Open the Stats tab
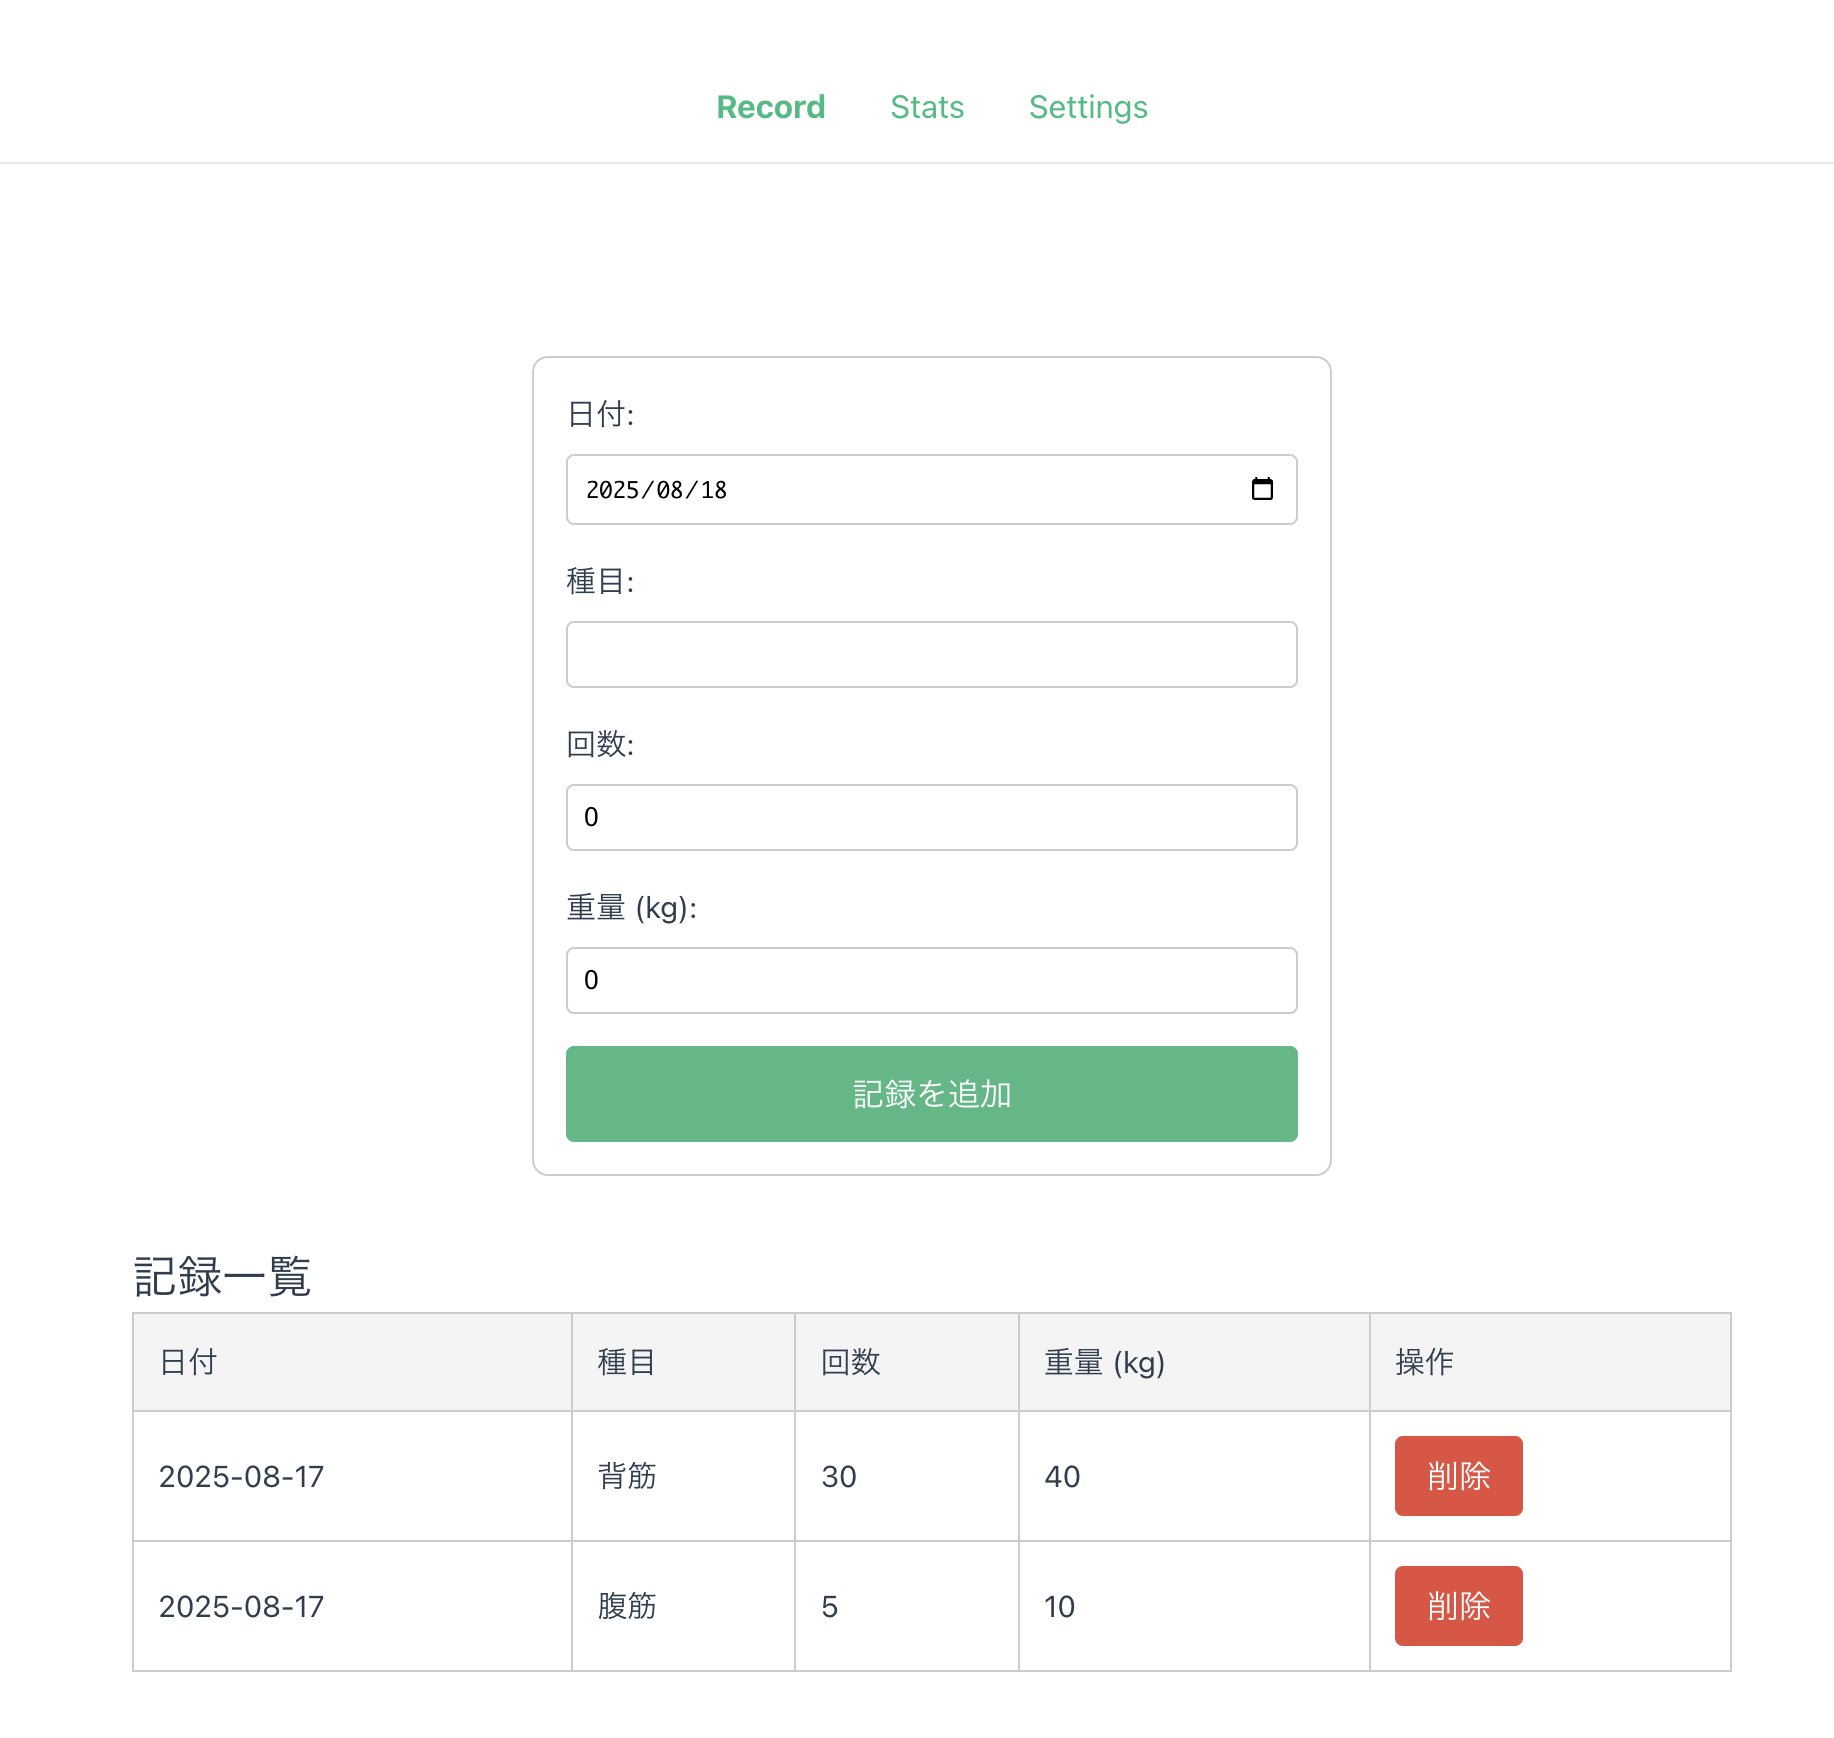Screen dimensions: 1834x1738 click(927, 107)
